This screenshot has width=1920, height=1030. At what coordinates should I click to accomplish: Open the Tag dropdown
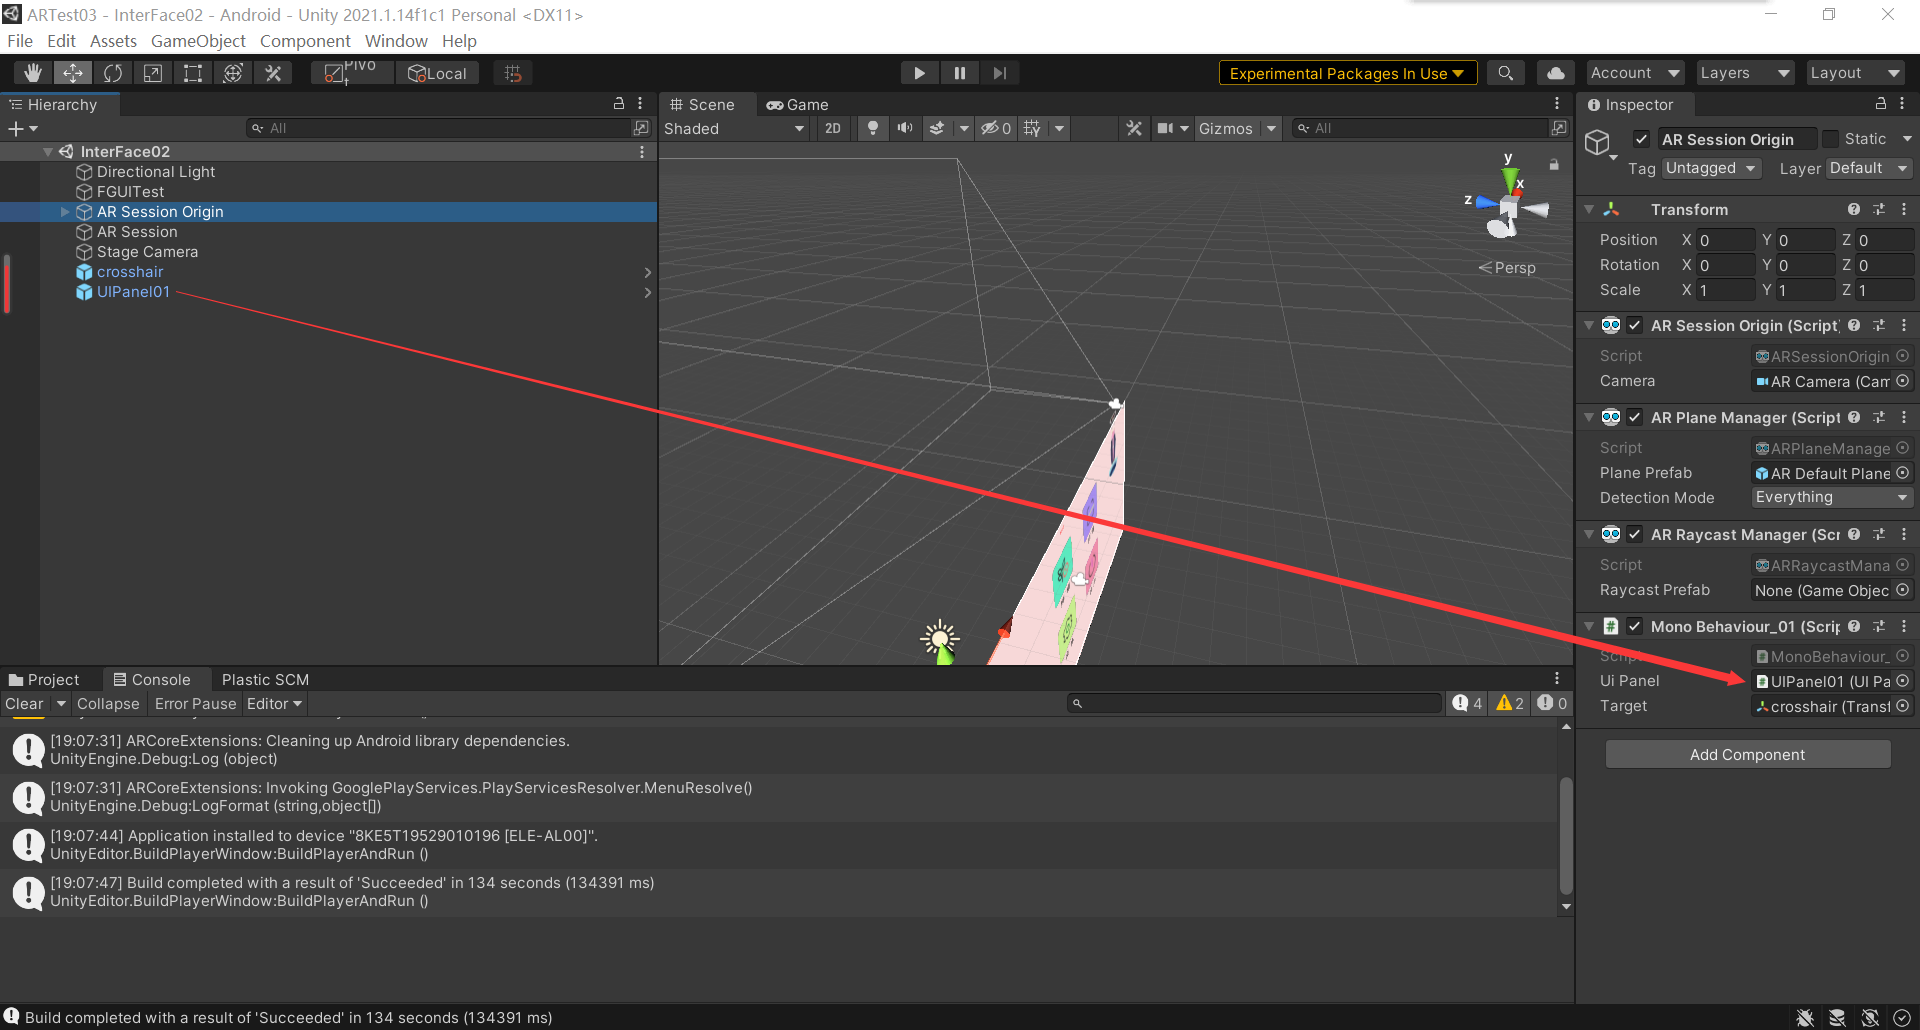point(1711,168)
